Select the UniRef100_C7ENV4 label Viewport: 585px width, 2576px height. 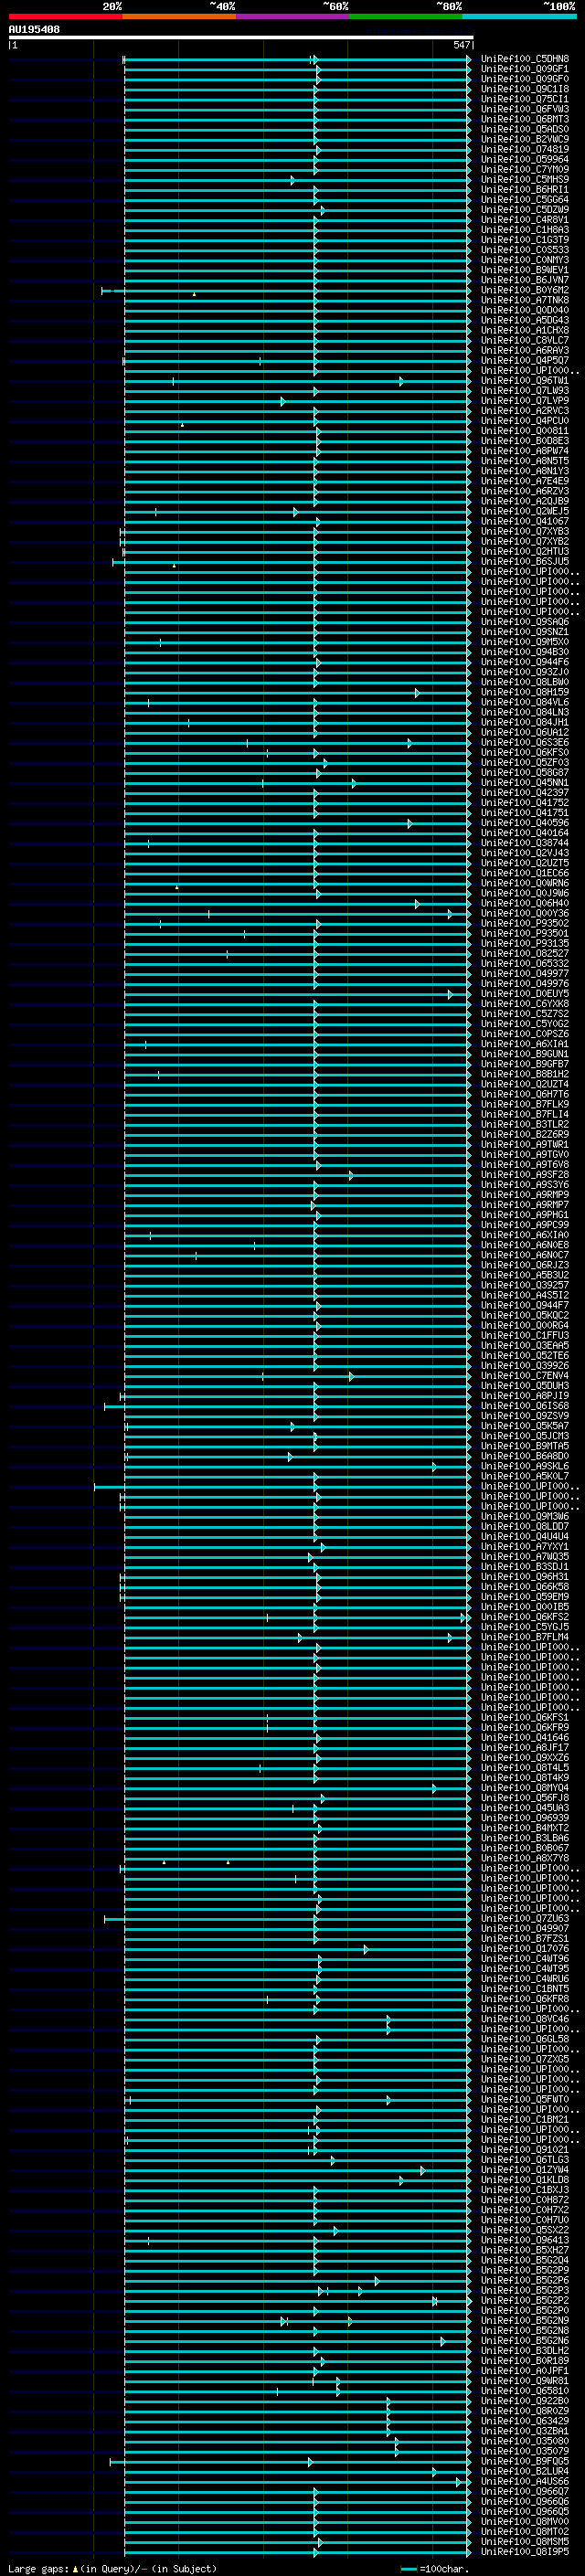click(x=525, y=1376)
